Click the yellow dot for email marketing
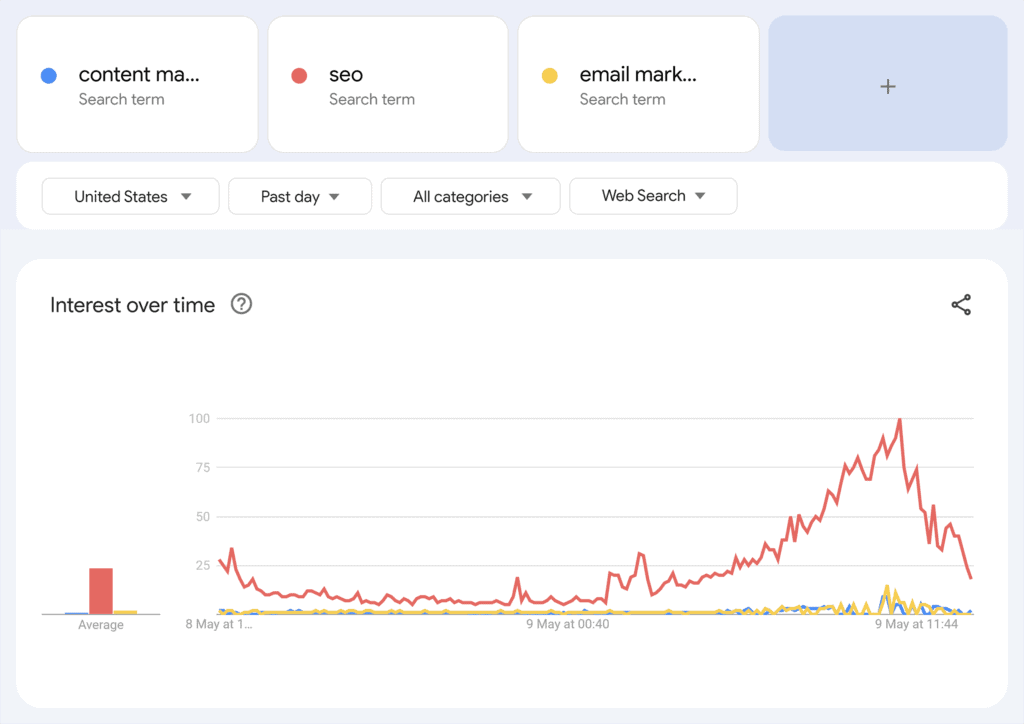1024x724 pixels. pos(549,75)
